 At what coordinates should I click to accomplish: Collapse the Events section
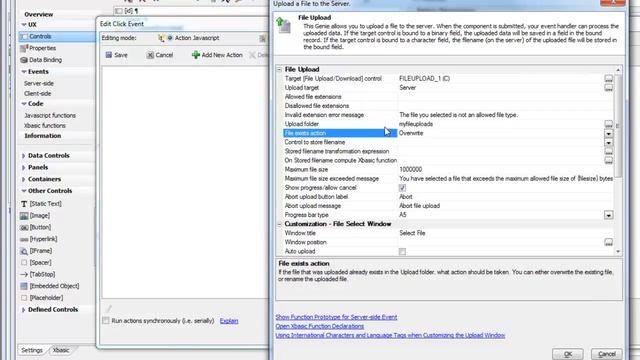(24, 71)
